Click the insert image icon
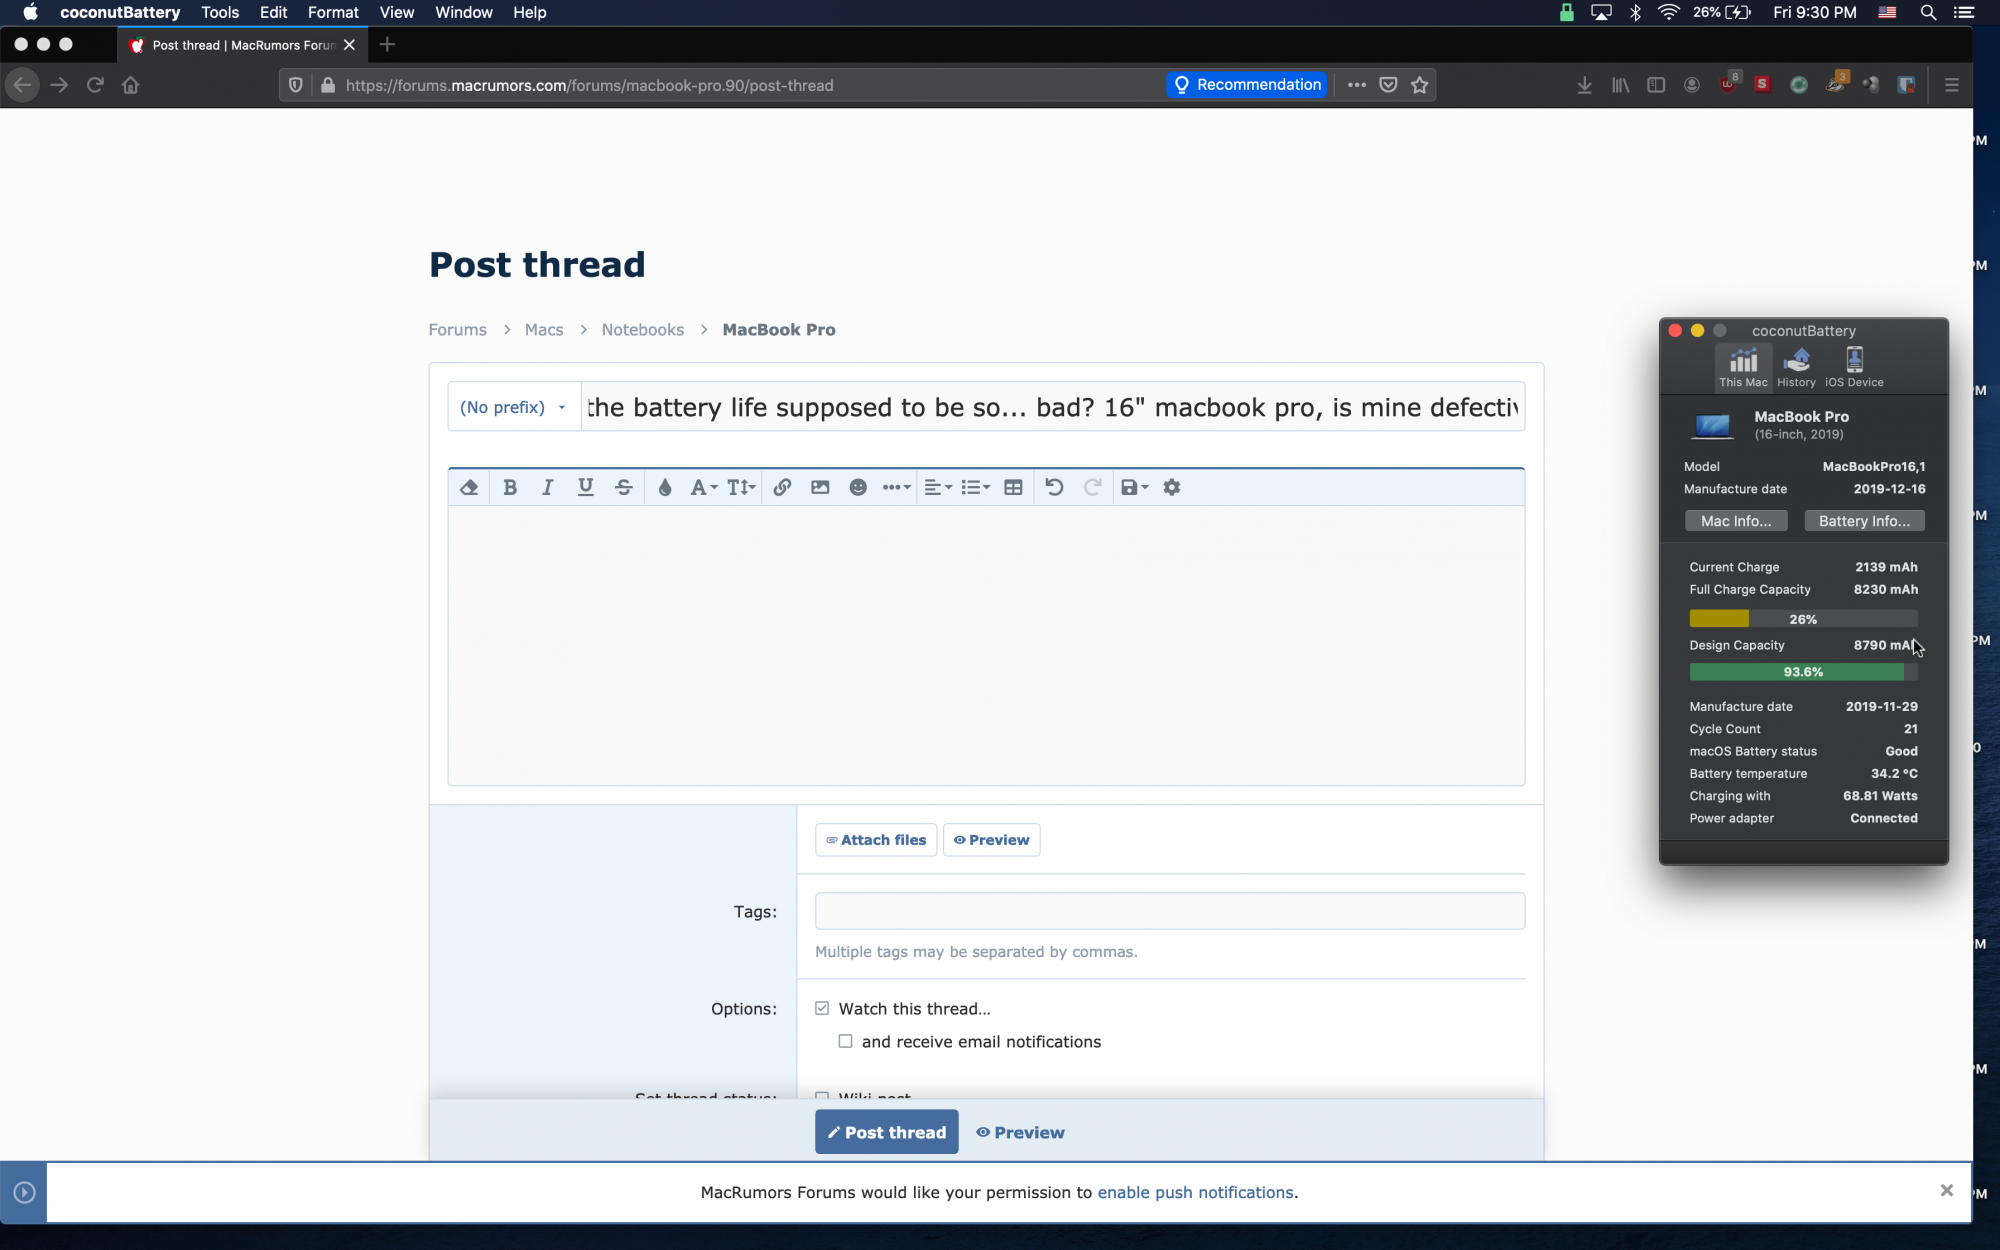 pos(820,487)
